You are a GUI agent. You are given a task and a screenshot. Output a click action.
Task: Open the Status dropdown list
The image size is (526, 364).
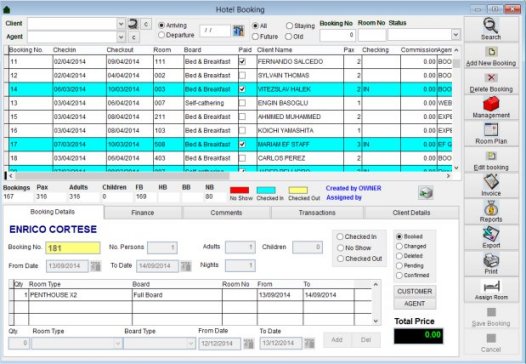tap(455, 34)
